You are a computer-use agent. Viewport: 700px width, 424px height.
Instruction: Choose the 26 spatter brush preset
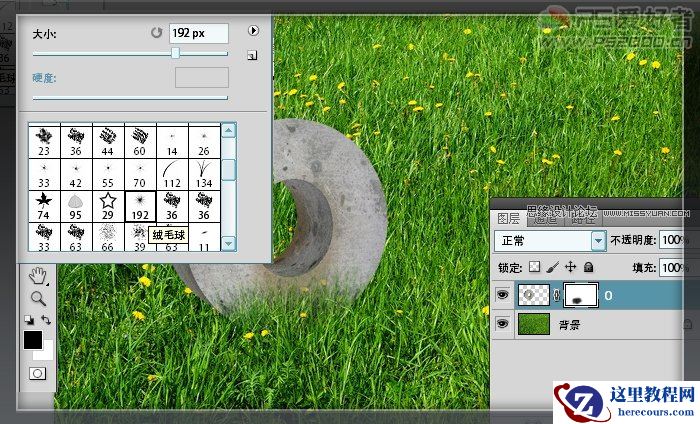204,142
